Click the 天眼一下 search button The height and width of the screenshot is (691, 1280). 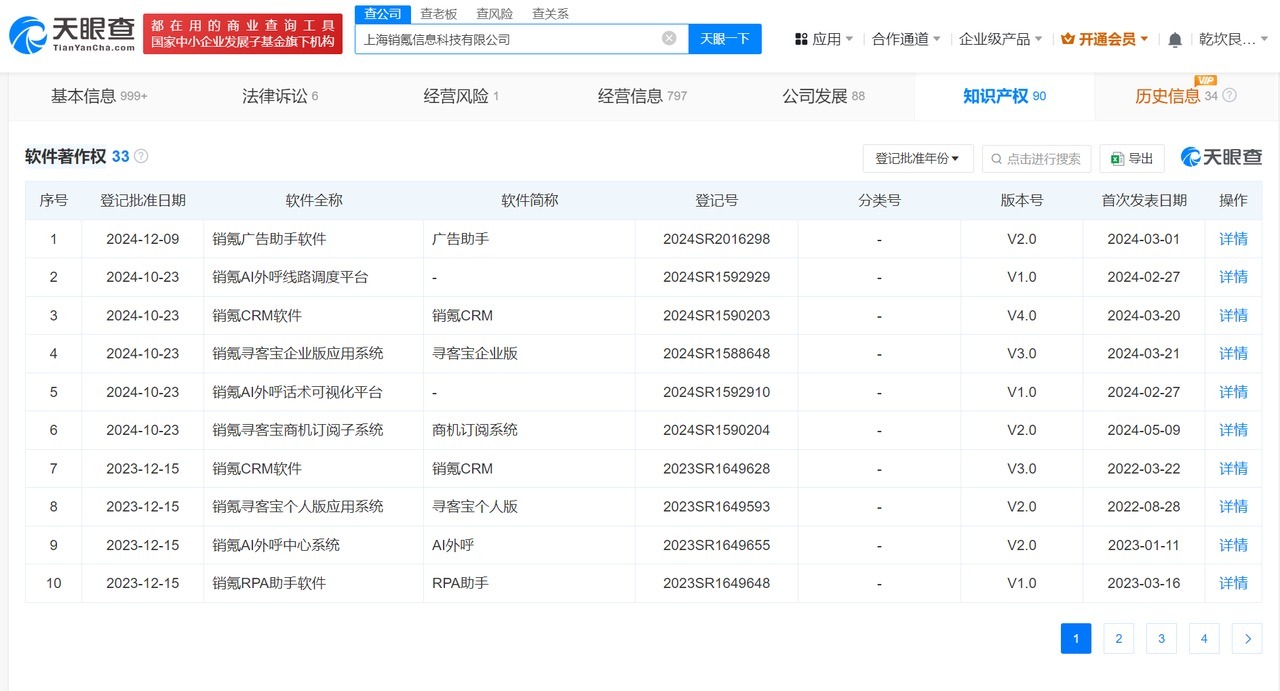coord(725,37)
